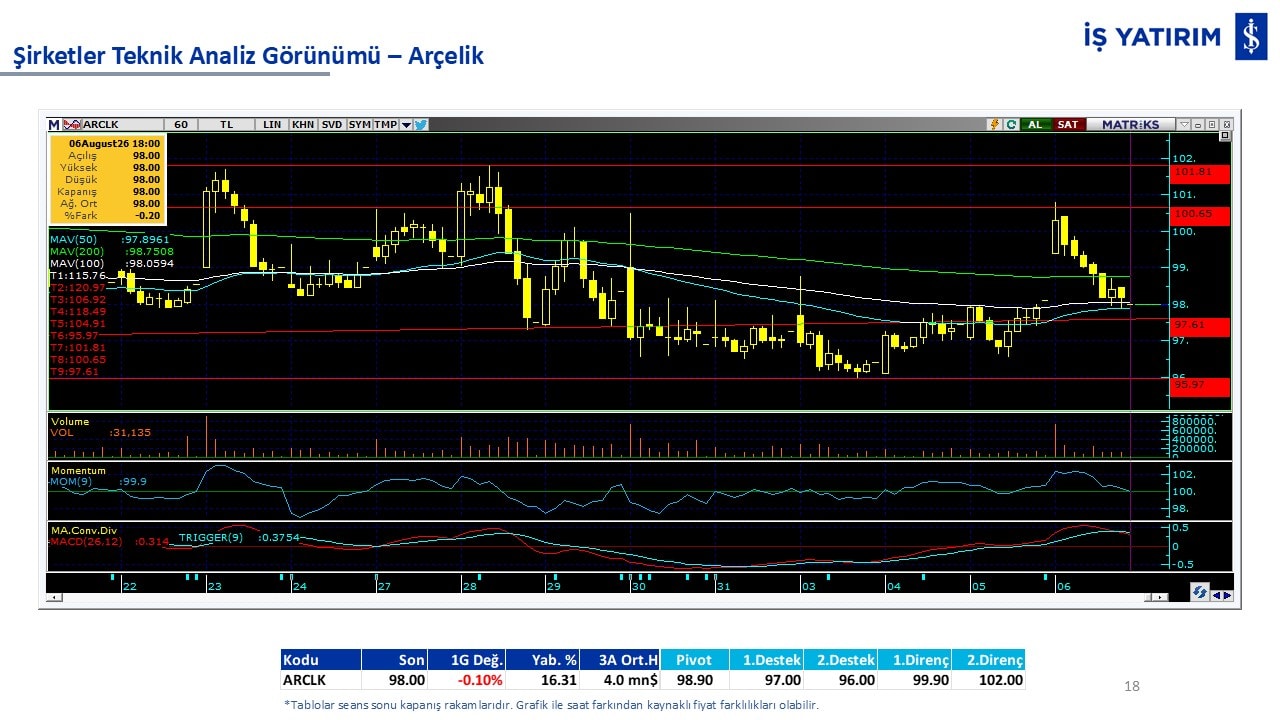
Task: Toggle the SYM button
Action: tap(360, 125)
